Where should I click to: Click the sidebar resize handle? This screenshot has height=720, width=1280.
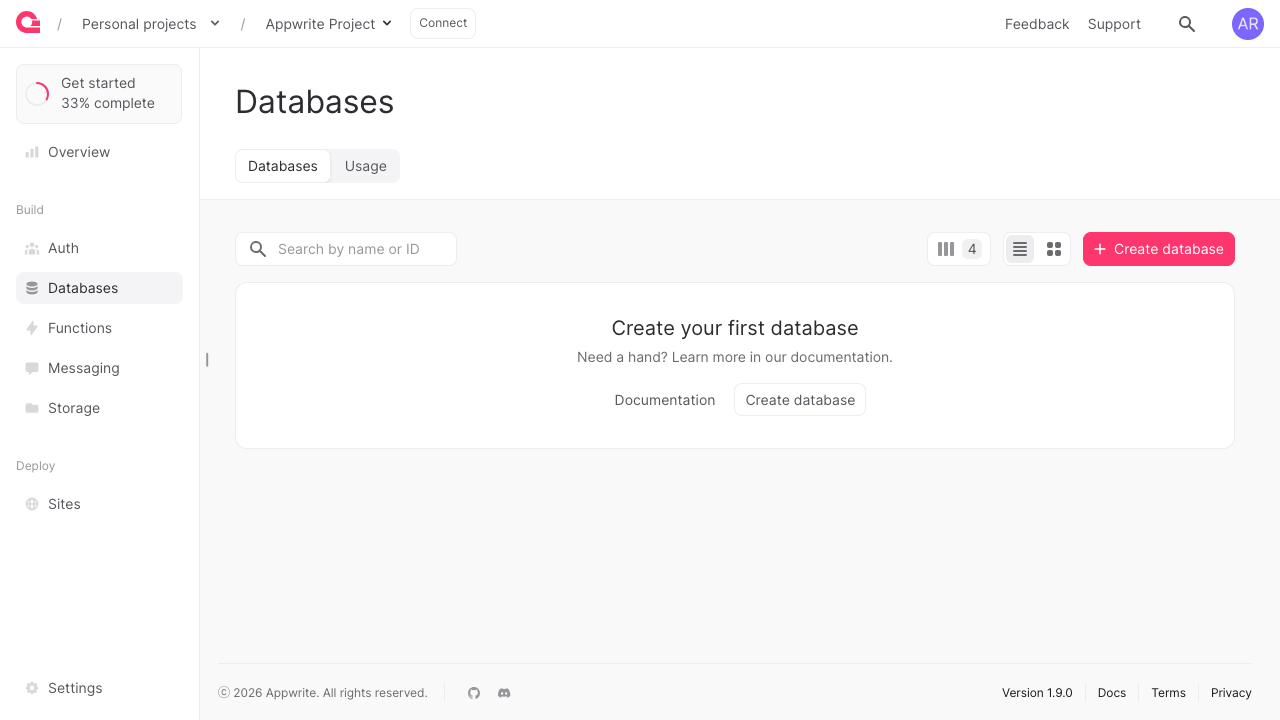pos(207,360)
